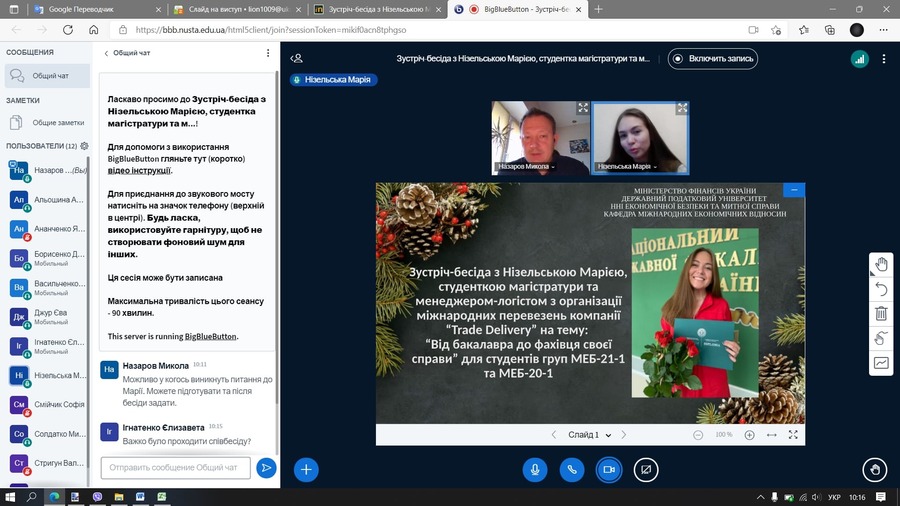The image size is (900, 506).
Task: Toggle the users list panel icon
Action: click(296, 59)
